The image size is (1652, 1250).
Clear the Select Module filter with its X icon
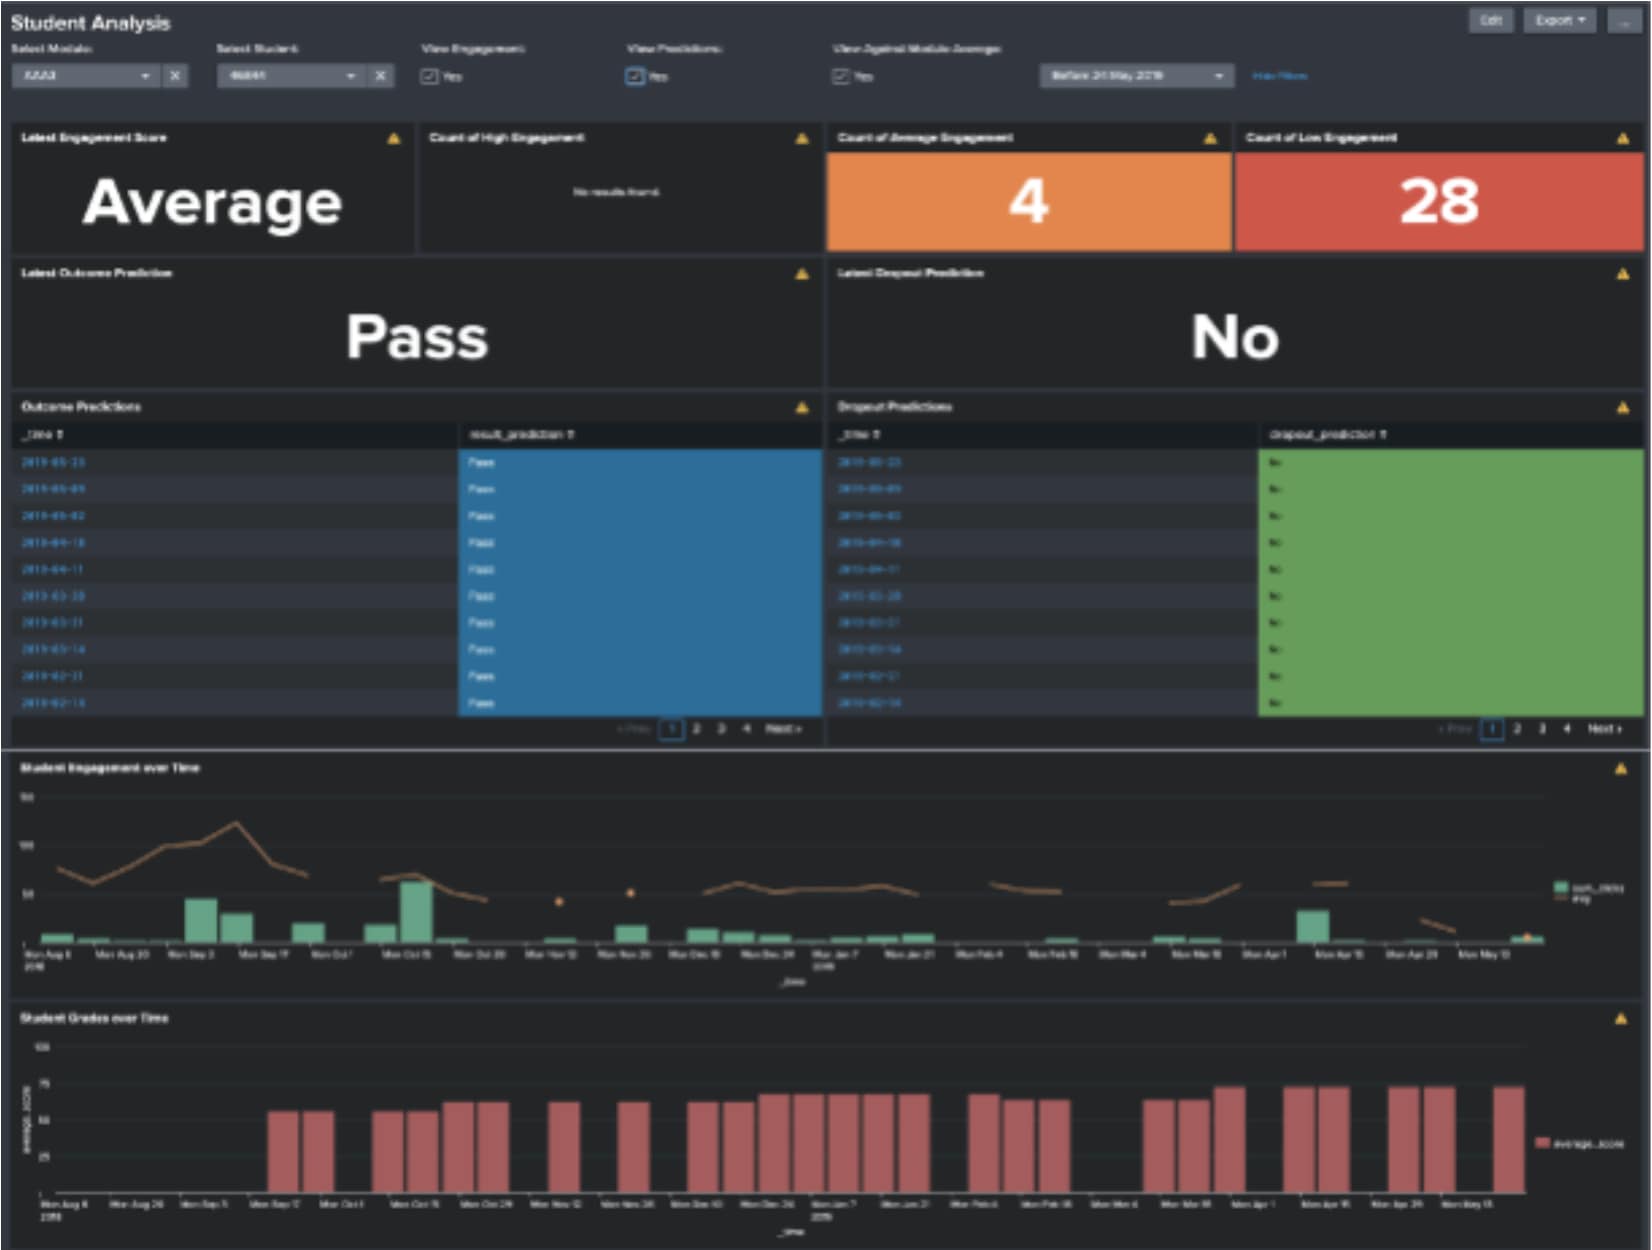[175, 76]
